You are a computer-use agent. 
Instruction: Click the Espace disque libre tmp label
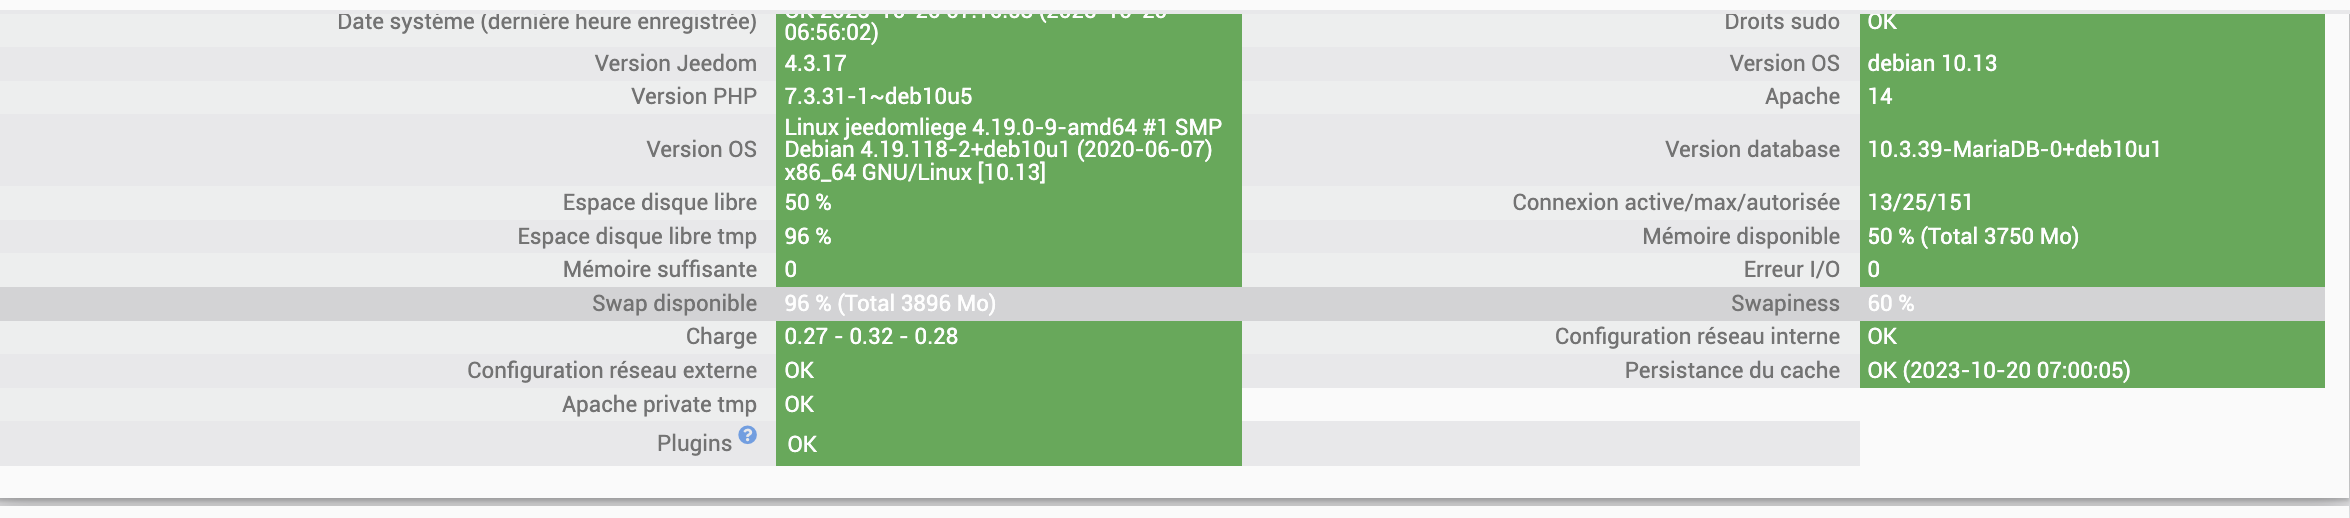[637, 236]
